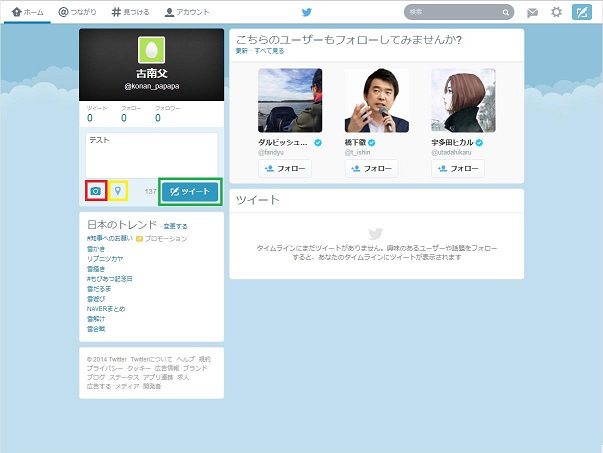Image resolution: width=603 pixels, height=453 pixels.
Task: Click the プライバシー footer link
Action: point(105,368)
